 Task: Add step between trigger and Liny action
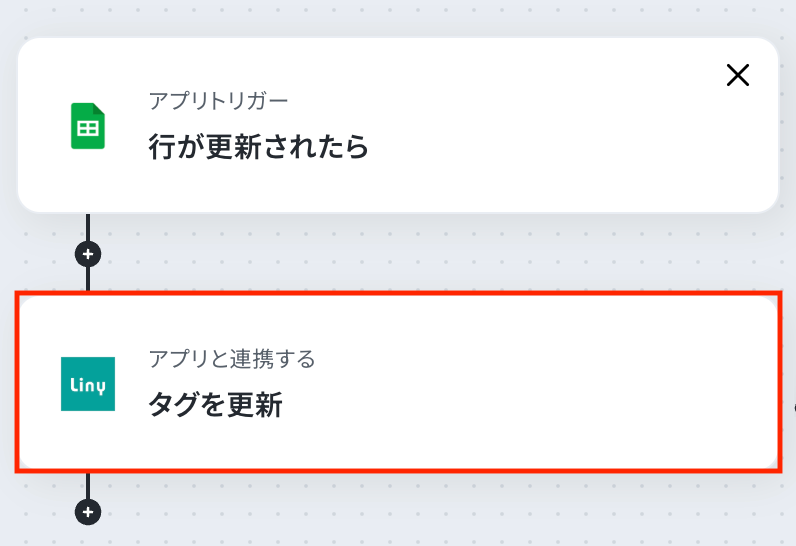click(88, 254)
